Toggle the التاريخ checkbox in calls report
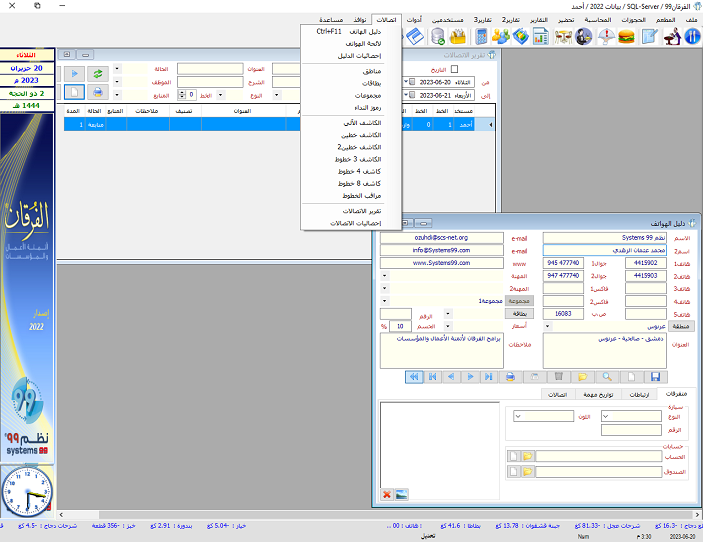The height and width of the screenshot is (542, 703). (x=454, y=69)
